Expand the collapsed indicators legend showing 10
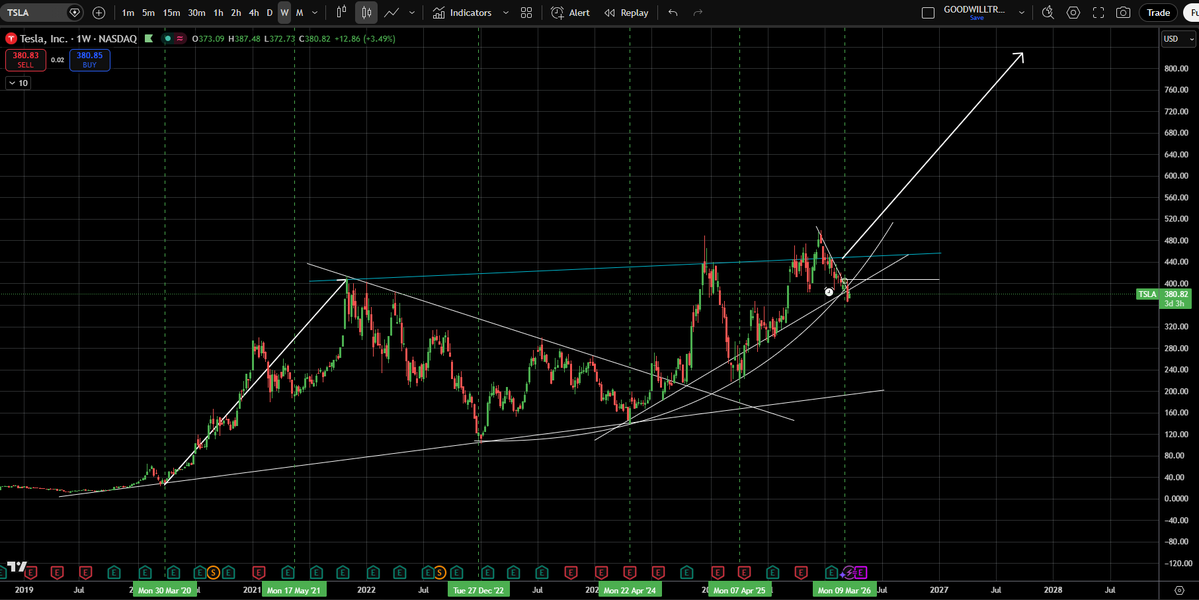Screen dimensions: 1199x600 (x=18, y=83)
